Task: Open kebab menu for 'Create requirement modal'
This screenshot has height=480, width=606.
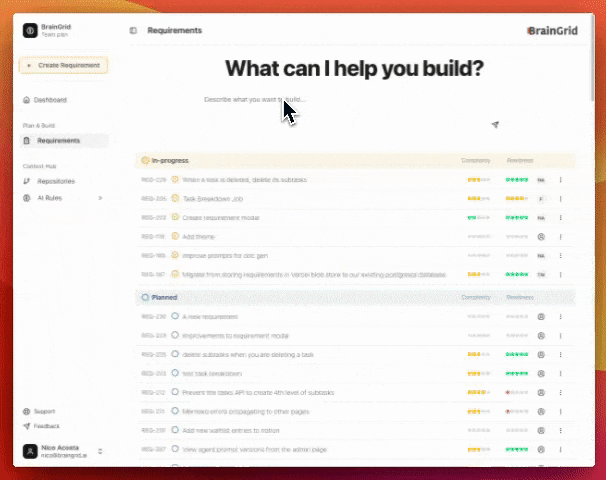Action: pos(560,218)
